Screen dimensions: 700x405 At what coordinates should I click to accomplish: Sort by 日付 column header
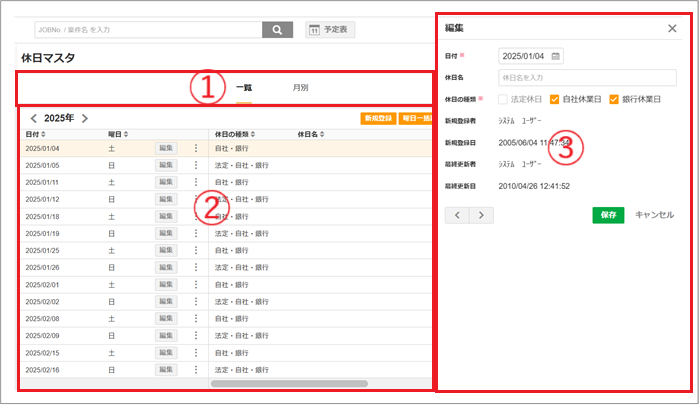[x=35, y=133]
